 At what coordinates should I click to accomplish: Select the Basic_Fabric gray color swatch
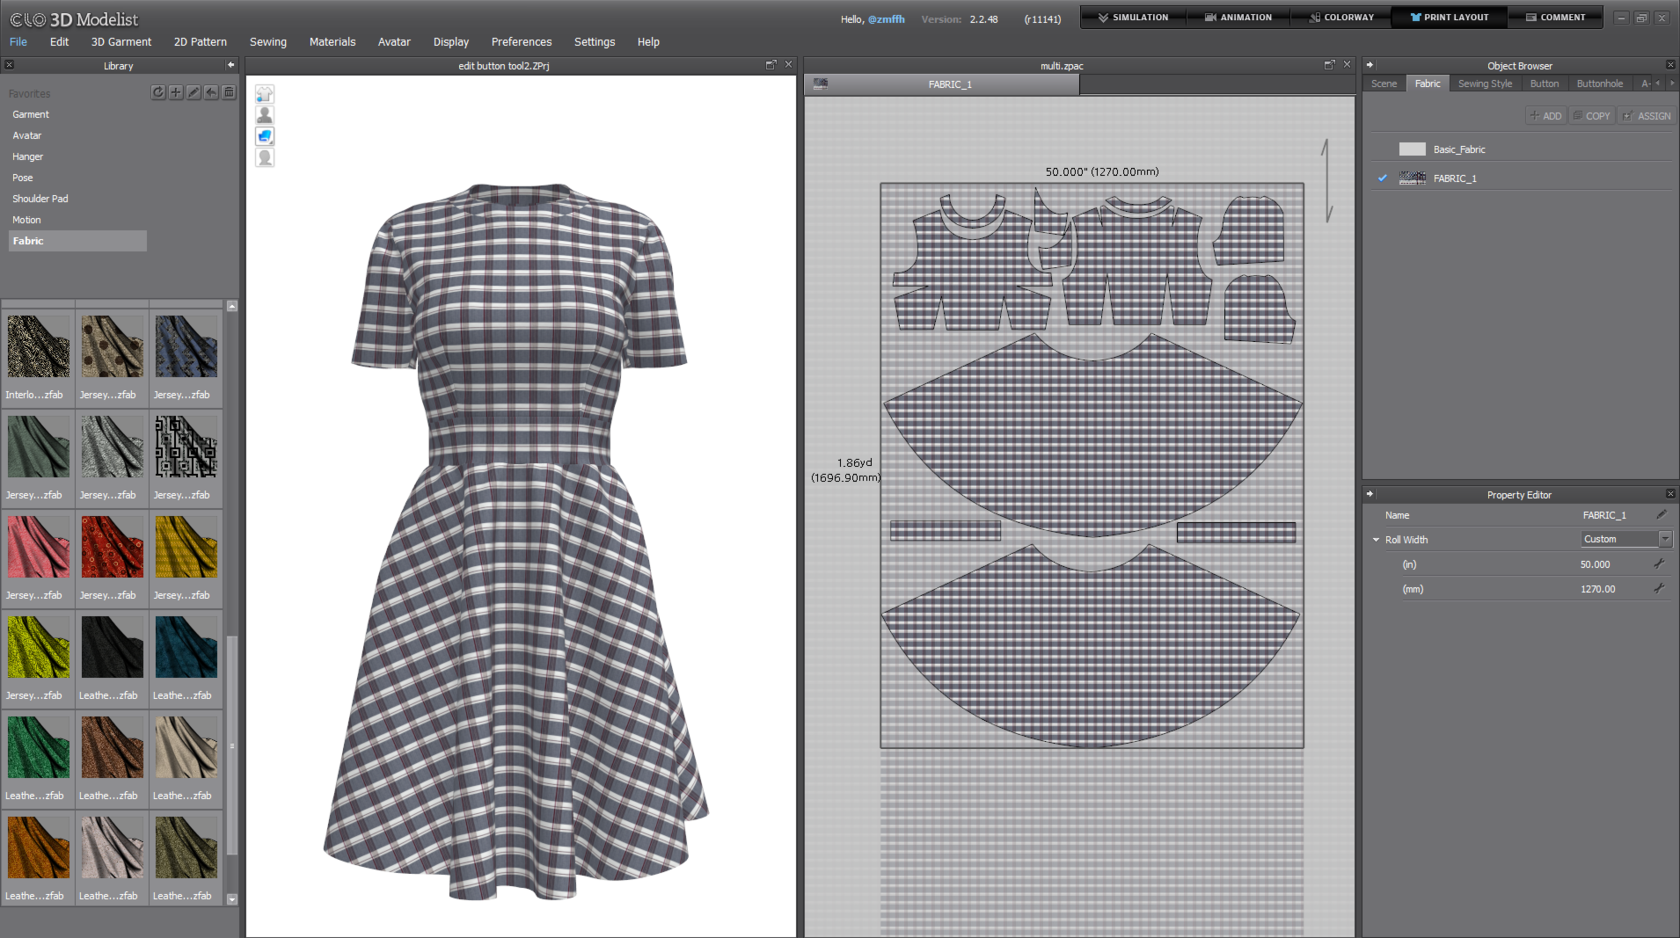pyautogui.click(x=1412, y=149)
